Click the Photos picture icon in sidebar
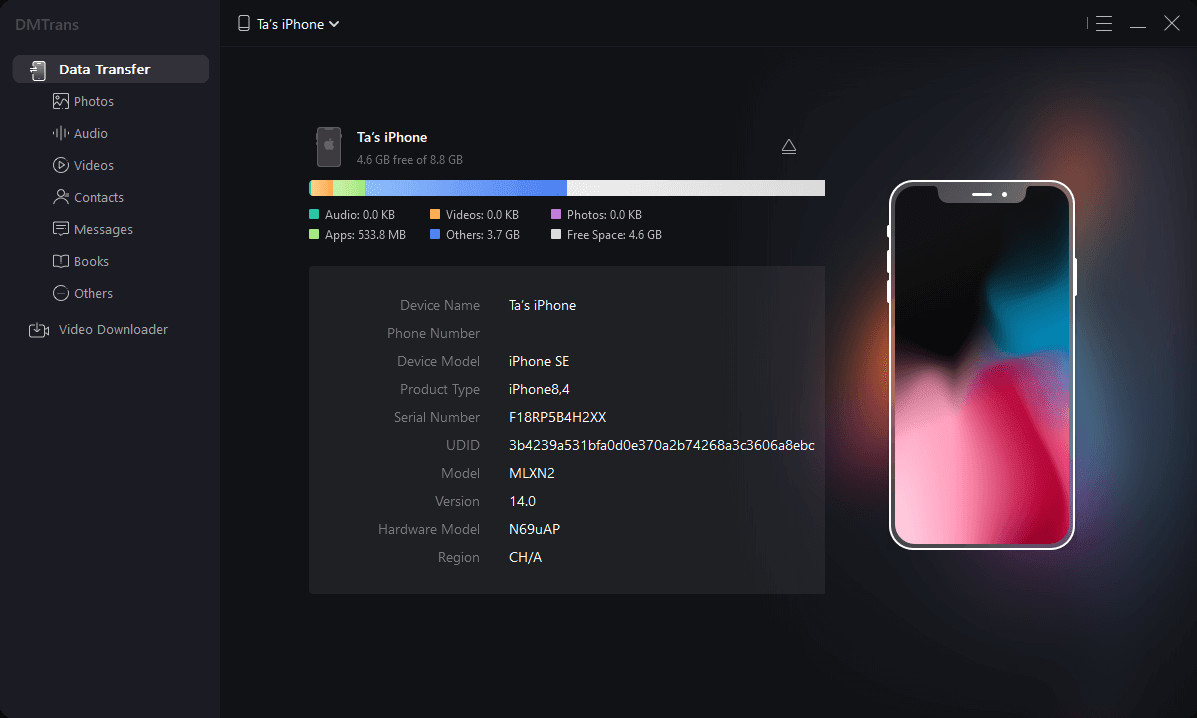 click(x=60, y=101)
